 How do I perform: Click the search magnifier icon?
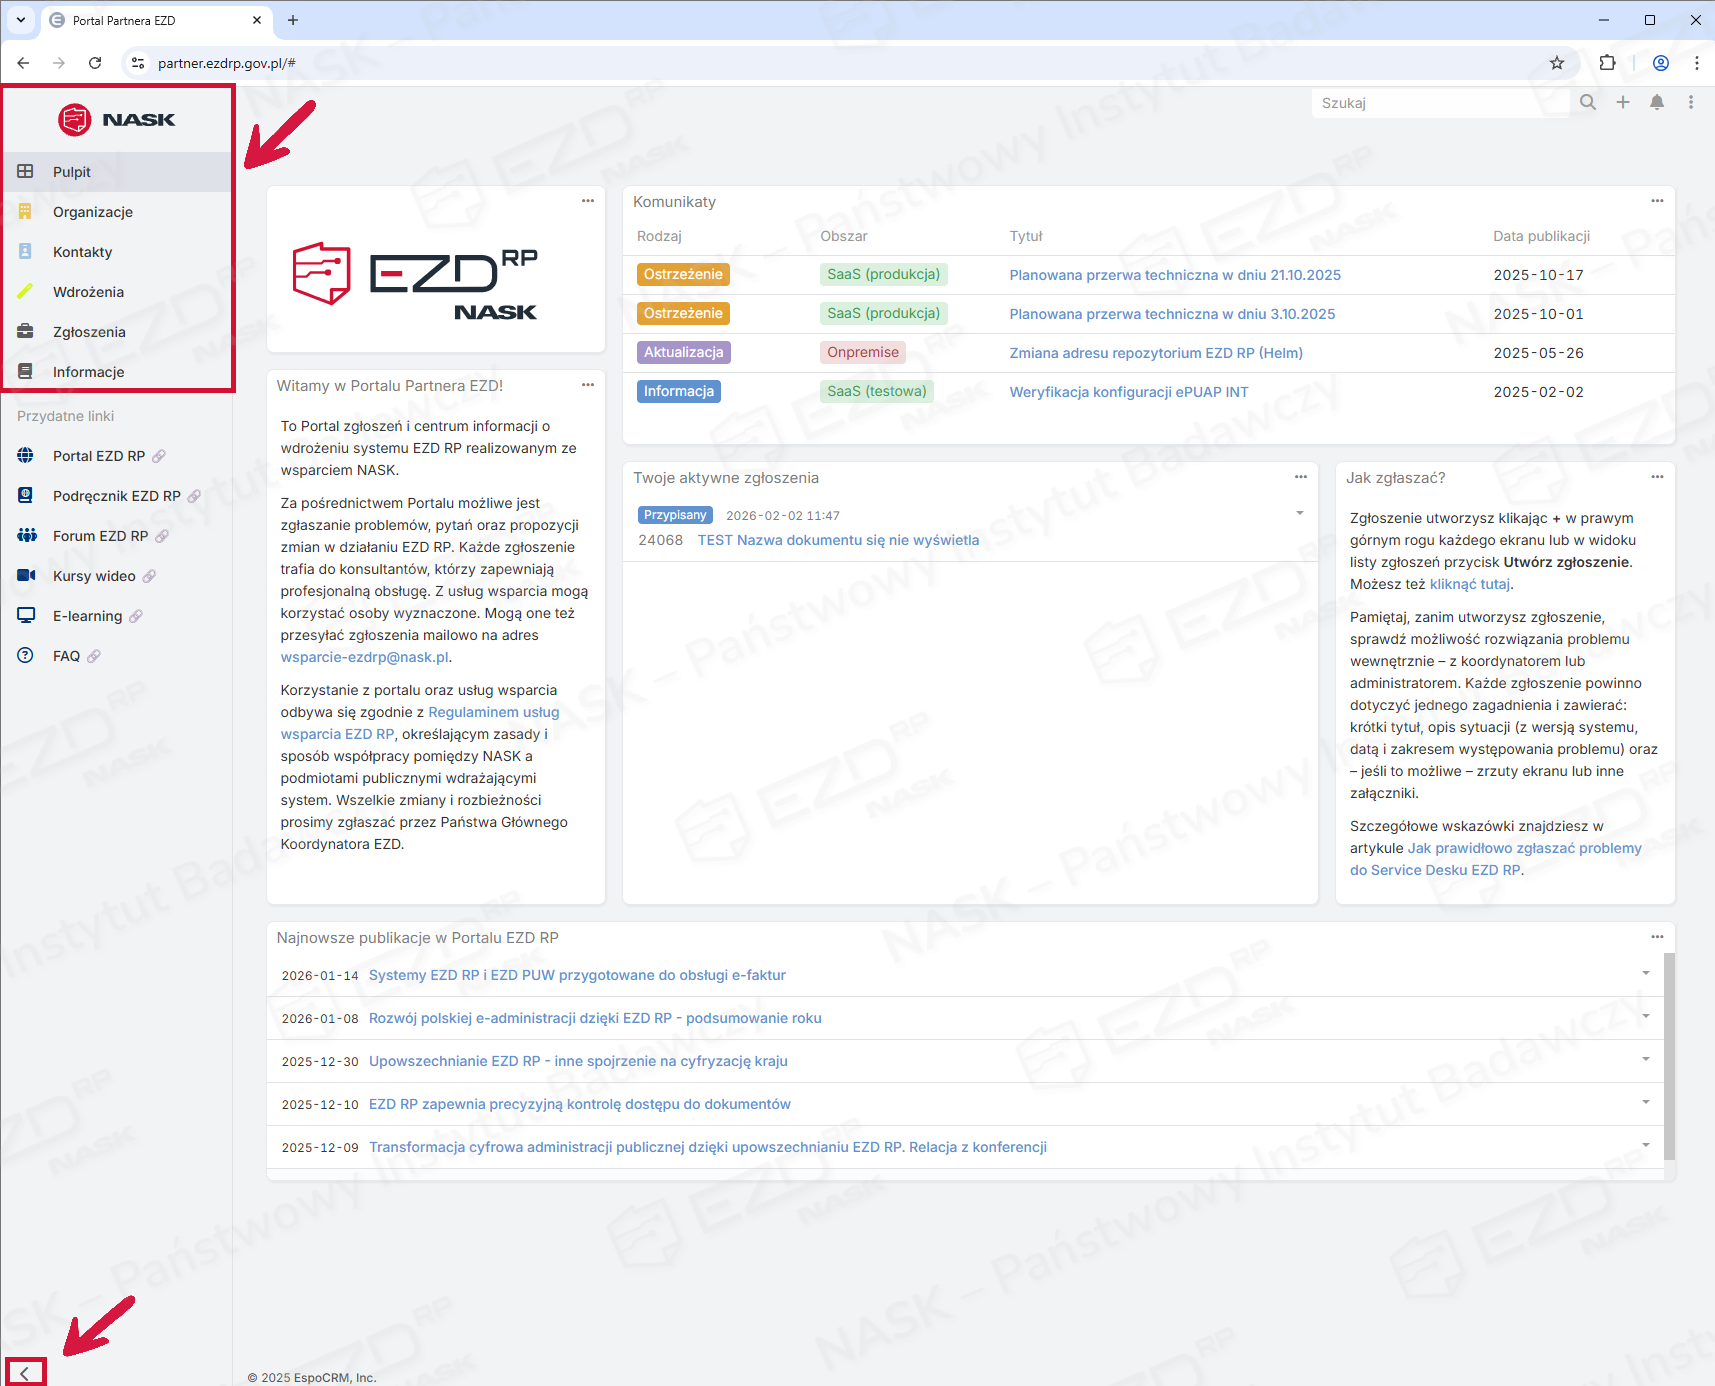(1587, 102)
